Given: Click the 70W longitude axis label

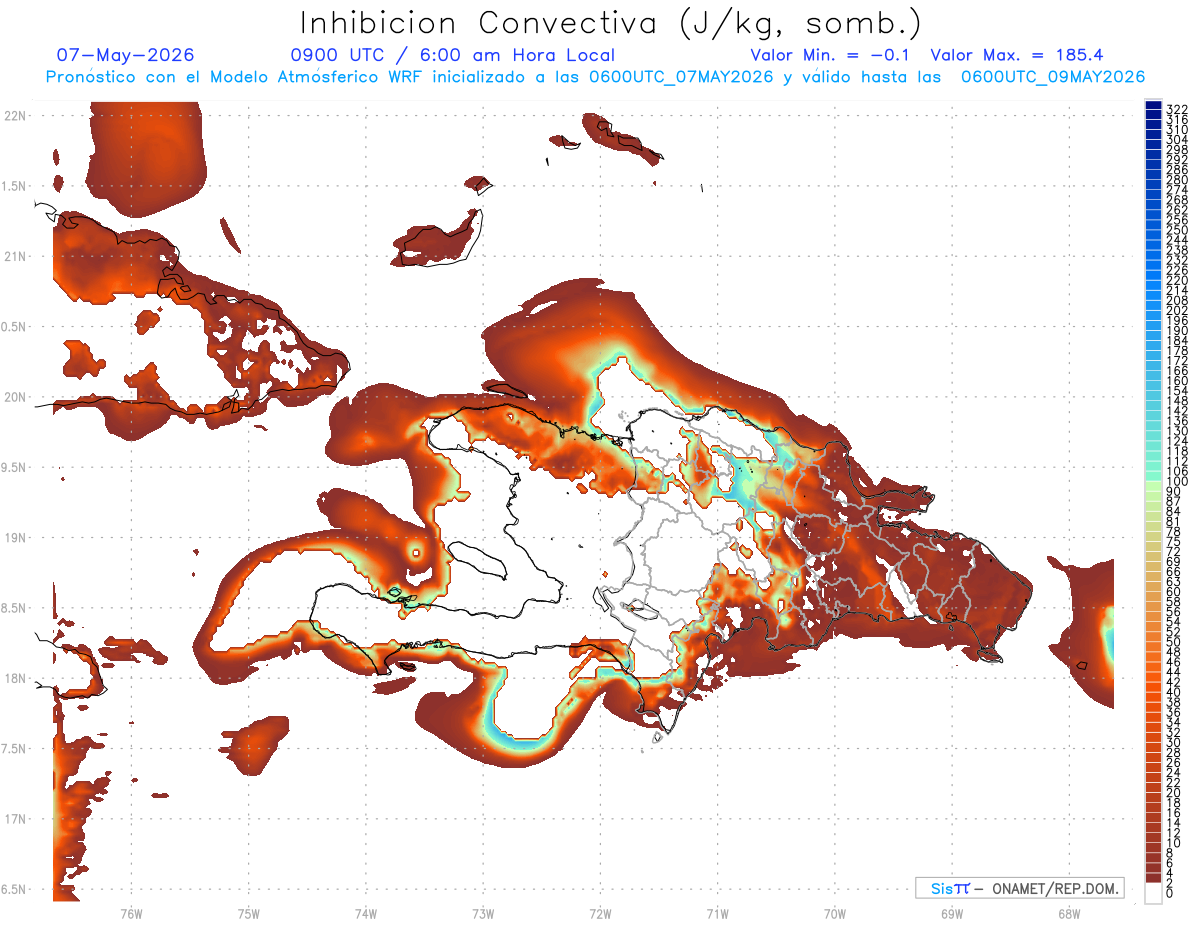Looking at the screenshot, I should pyautogui.click(x=835, y=914).
